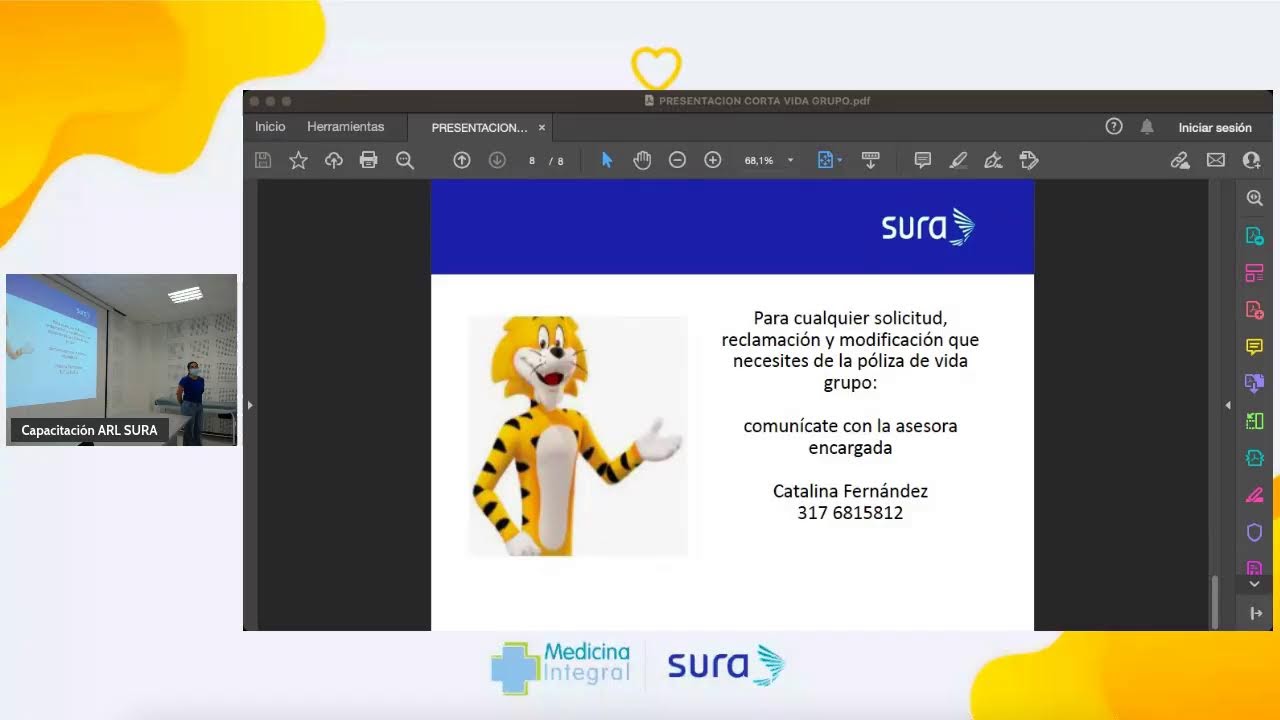Screen dimensions: 1280x720
Task: Click the page number field showing 8
Action: [x=532, y=161]
